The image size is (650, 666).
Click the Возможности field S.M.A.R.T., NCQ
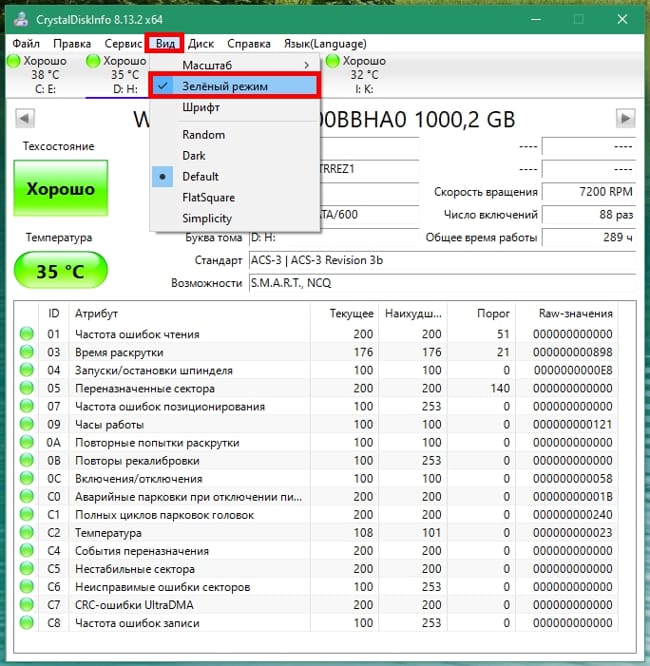click(442, 283)
